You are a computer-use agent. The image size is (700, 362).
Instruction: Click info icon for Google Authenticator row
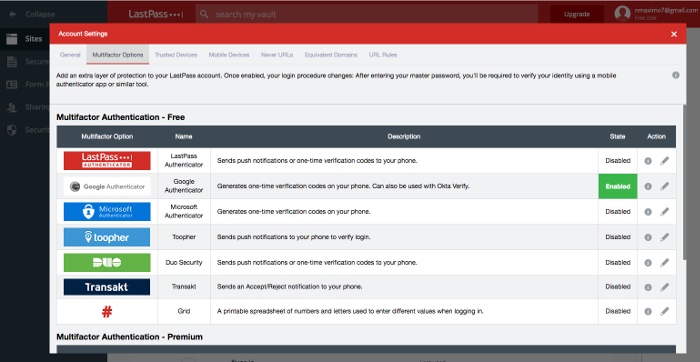pos(648,186)
